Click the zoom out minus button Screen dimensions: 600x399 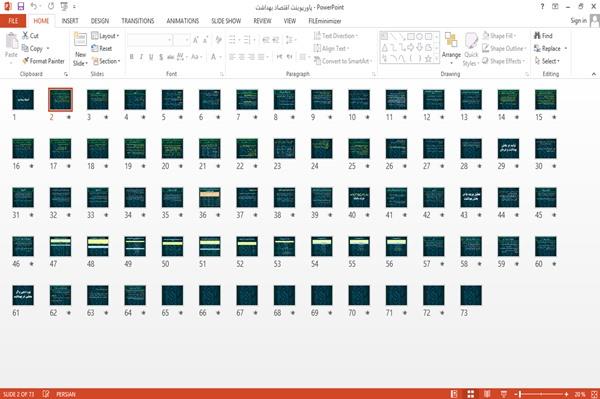(517, 394)
